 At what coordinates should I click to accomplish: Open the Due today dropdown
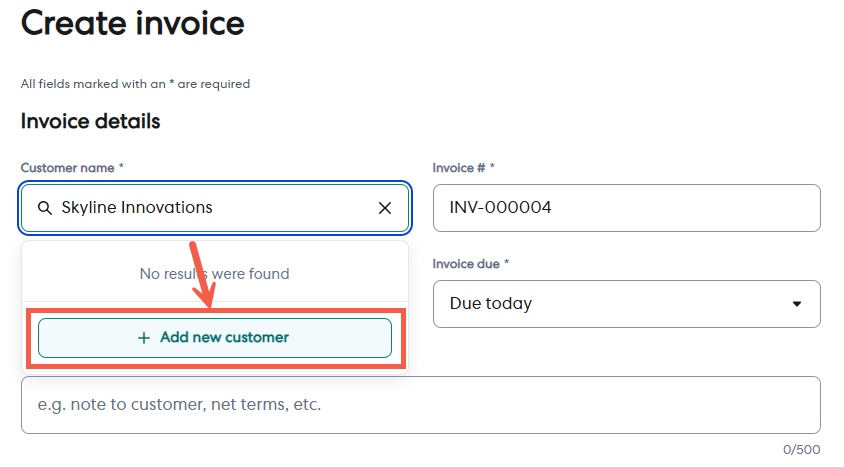tap(626, 304)
